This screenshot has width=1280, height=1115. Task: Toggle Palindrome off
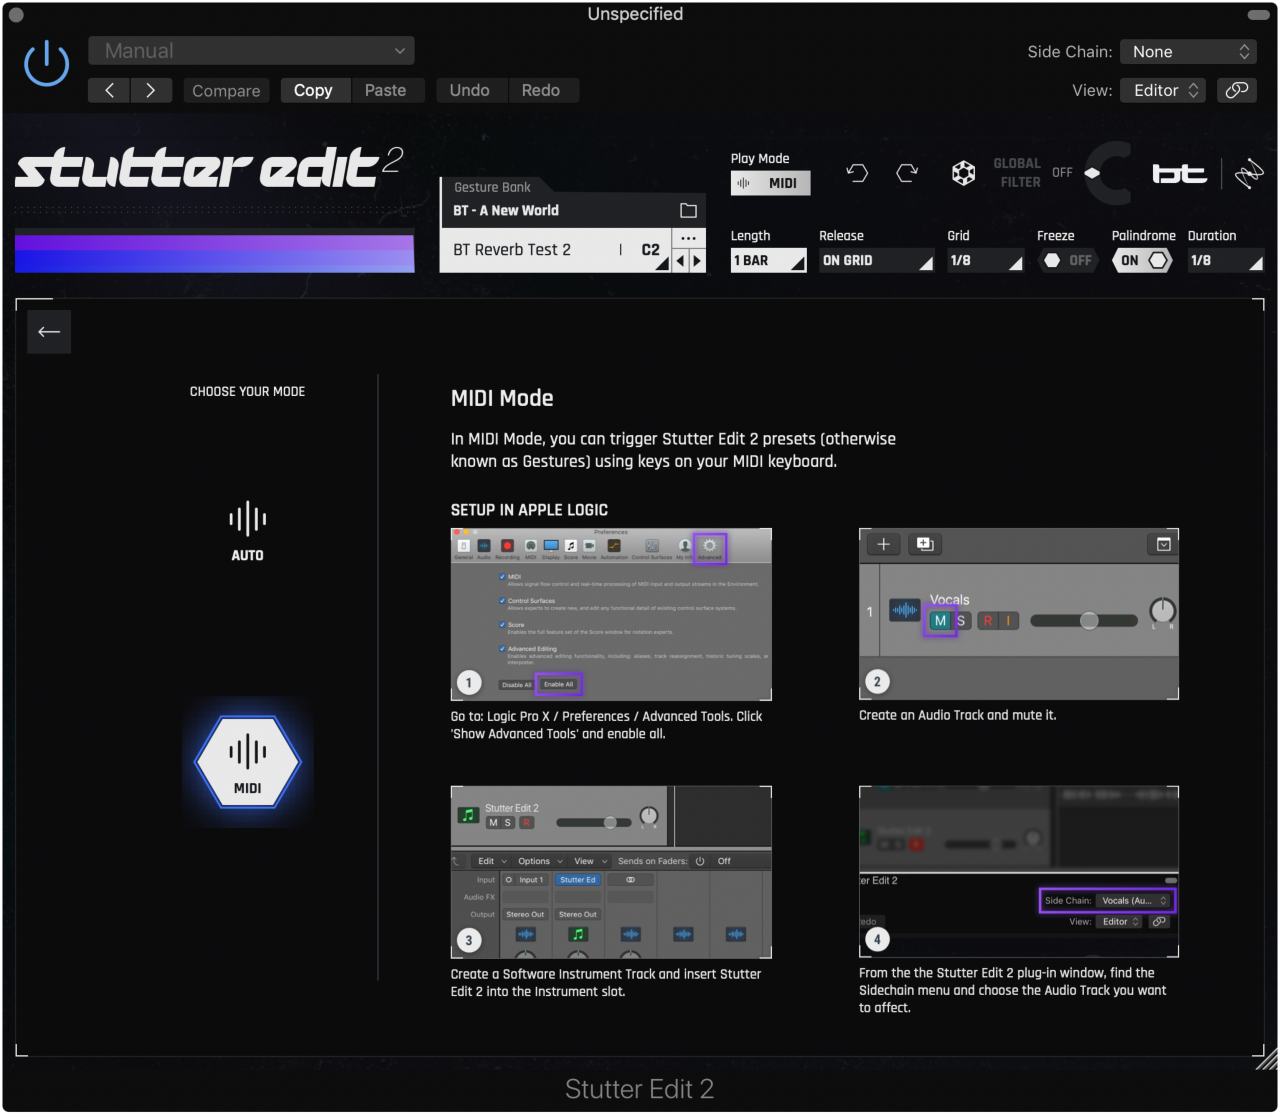[1141, 260]
